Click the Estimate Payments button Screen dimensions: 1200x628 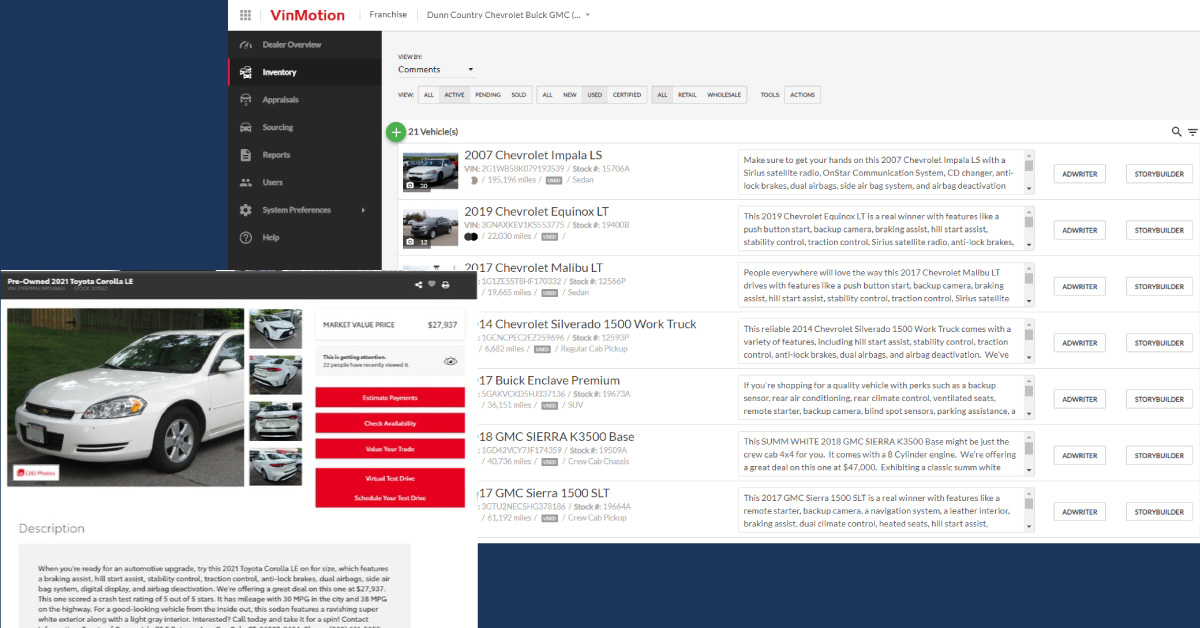tap(390, 398)
